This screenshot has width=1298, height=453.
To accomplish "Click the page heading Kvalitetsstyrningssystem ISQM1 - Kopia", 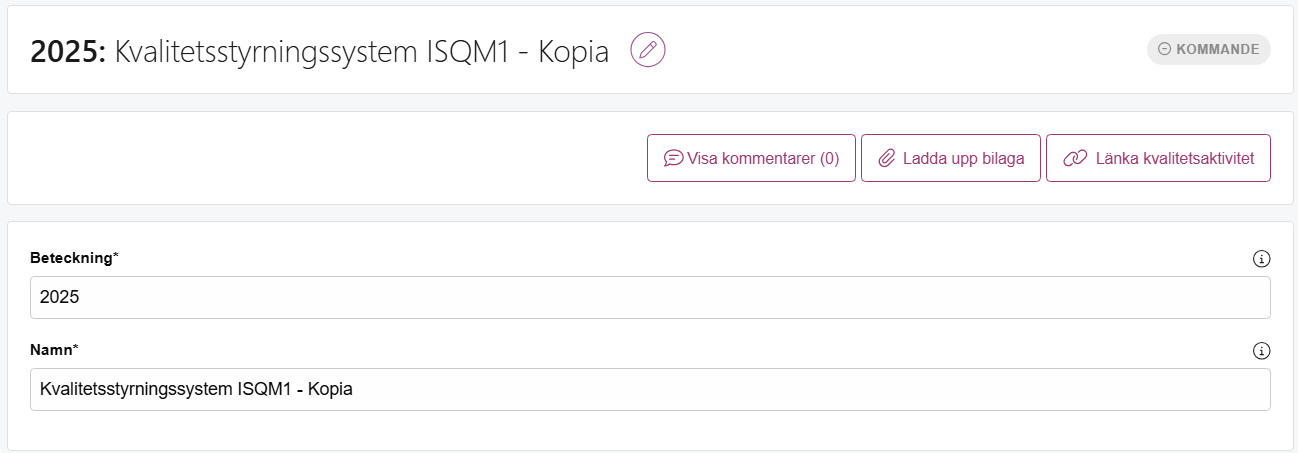I will [362, 51].
